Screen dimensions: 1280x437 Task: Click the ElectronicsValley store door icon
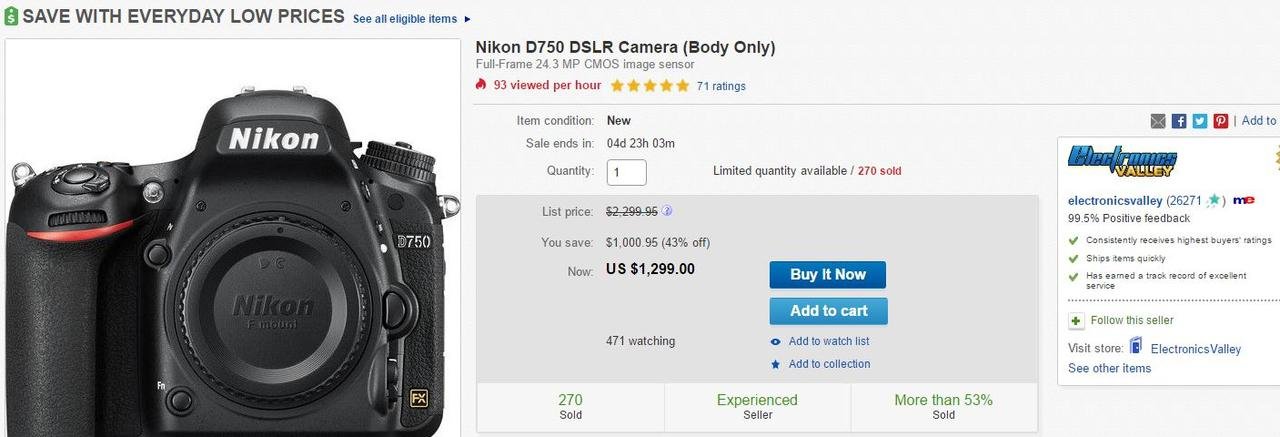1136,347
